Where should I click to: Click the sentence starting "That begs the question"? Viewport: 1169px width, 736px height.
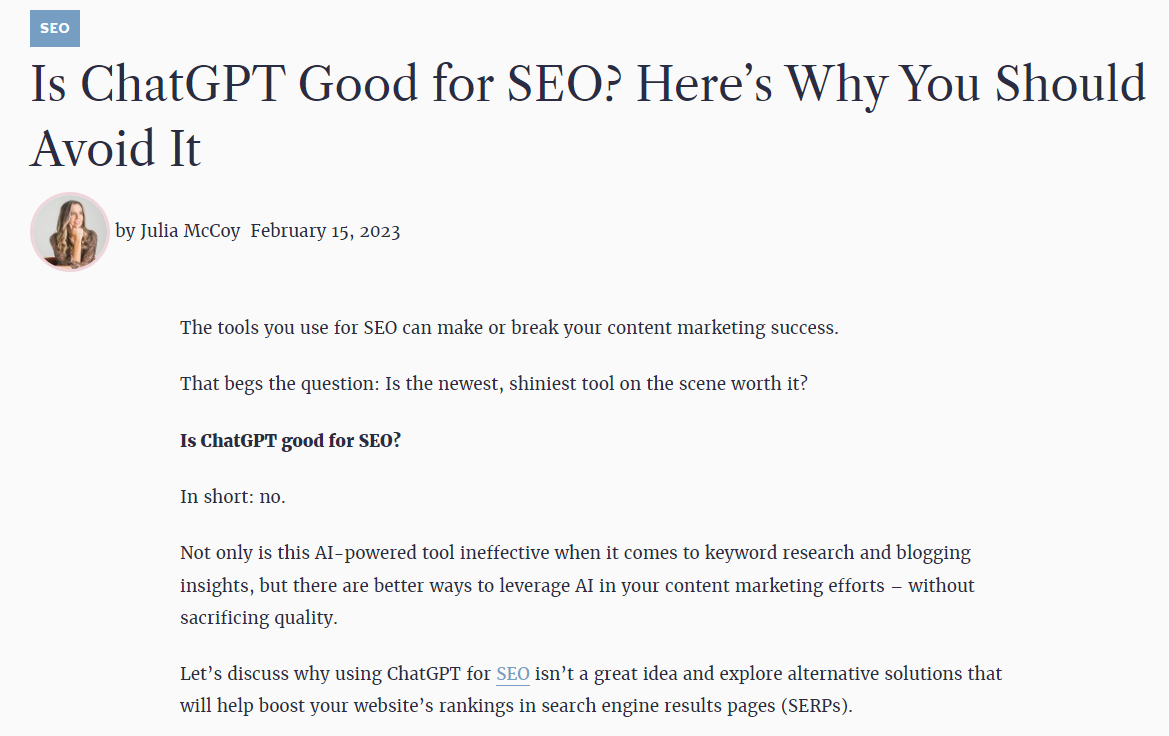494,384
